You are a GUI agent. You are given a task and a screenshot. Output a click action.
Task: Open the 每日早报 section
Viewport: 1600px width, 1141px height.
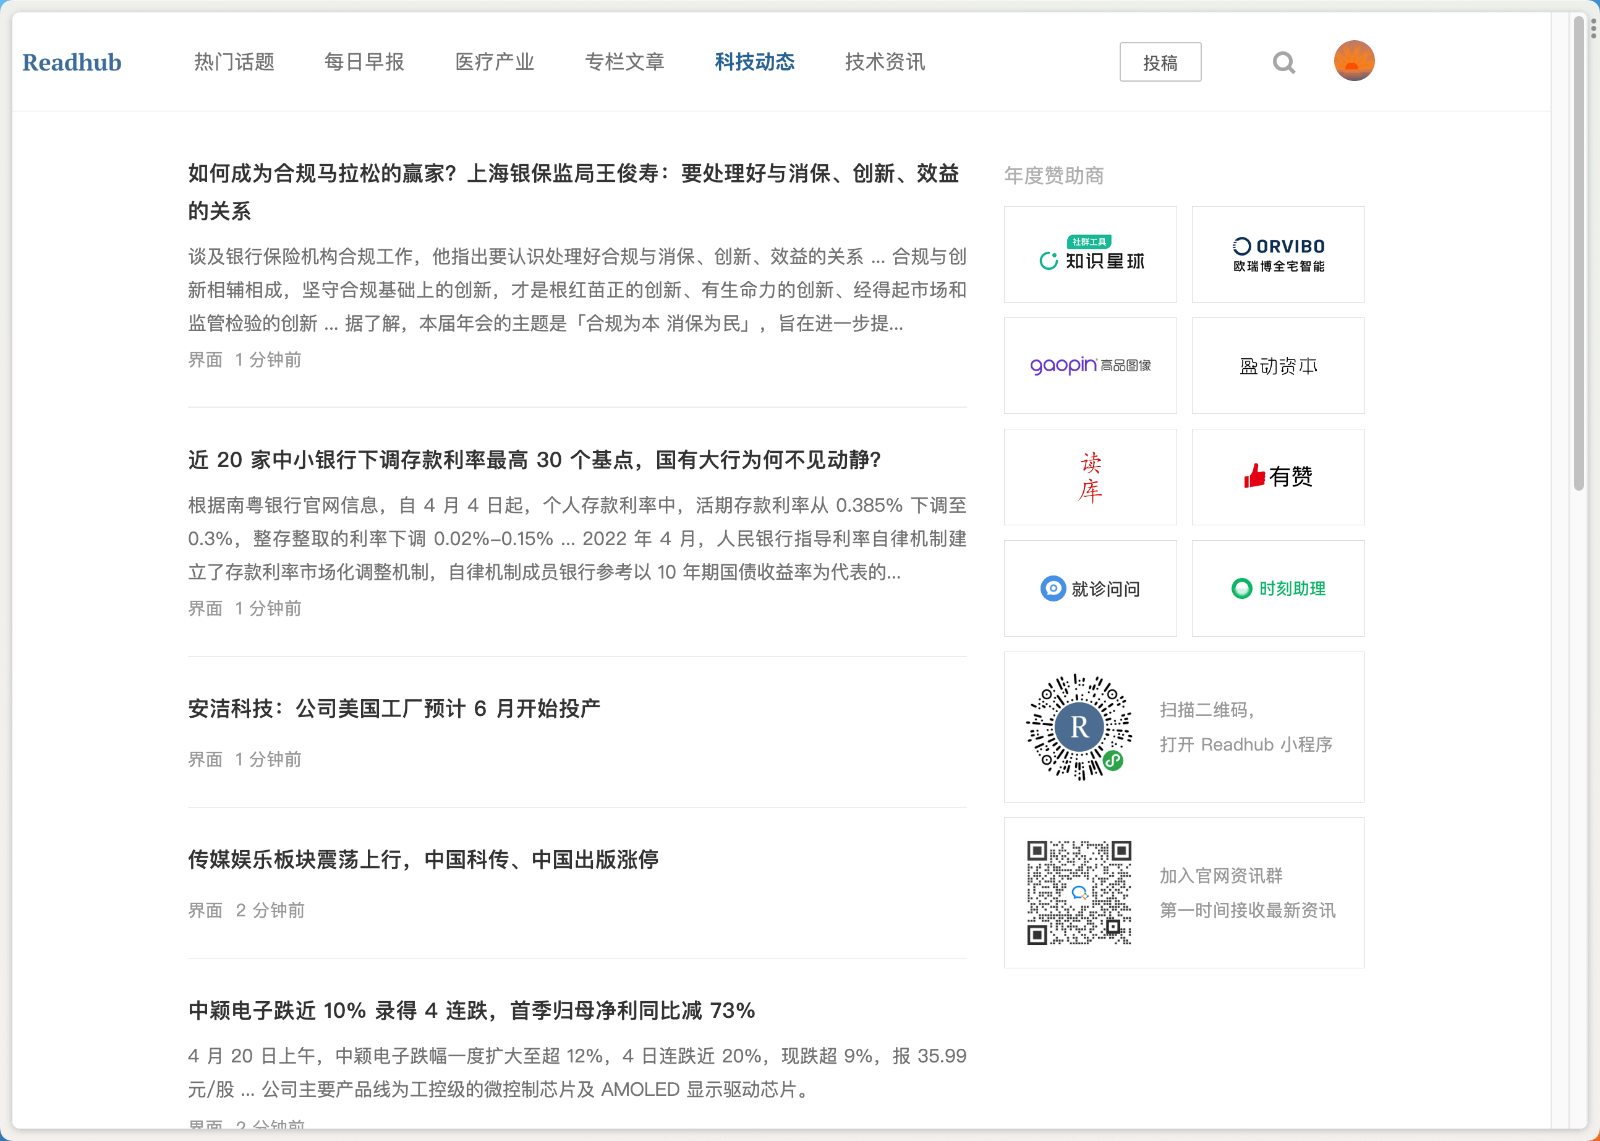click(x=364, y=61)
